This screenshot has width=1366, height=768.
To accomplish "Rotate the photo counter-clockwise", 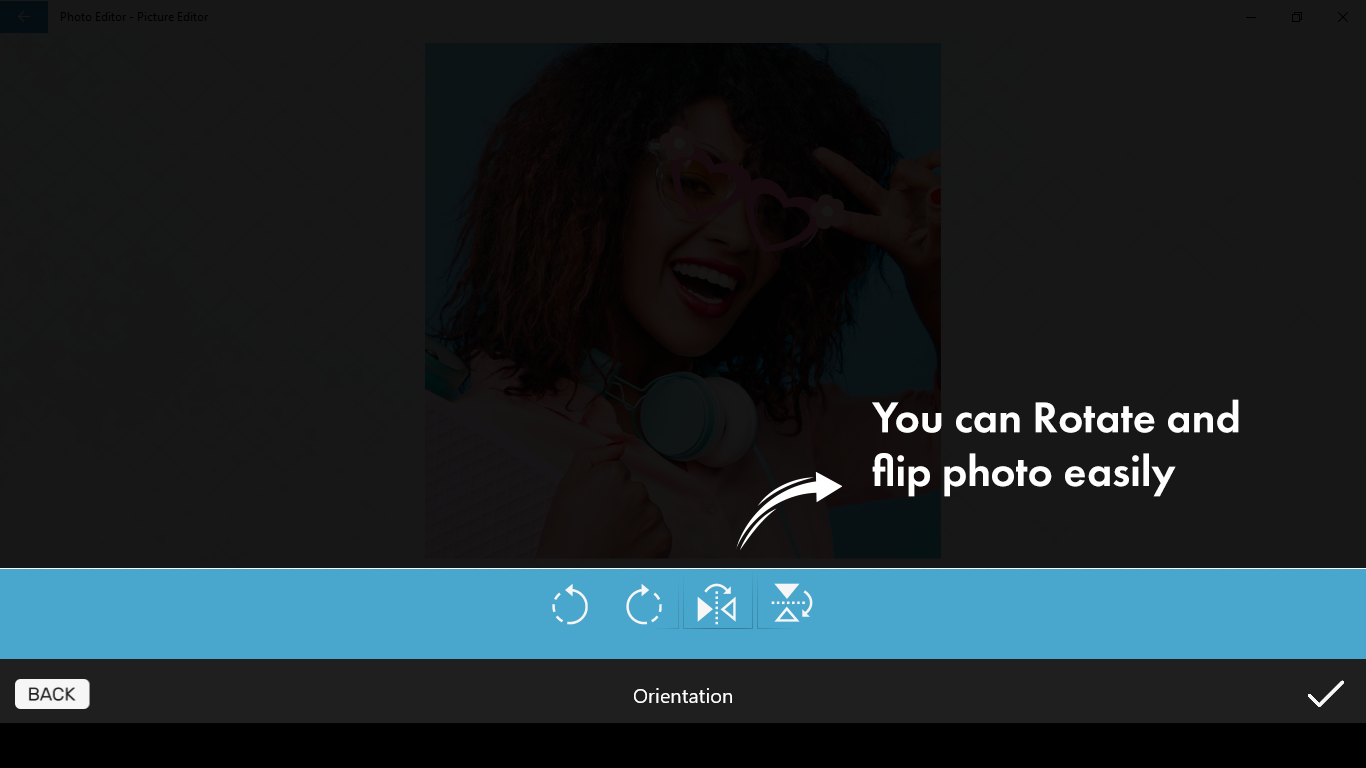I will coord(570,605).
